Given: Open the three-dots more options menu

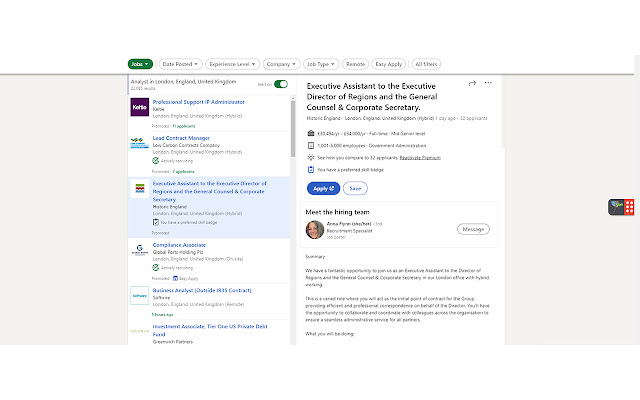Looking at the screenshot, I should [488, 83].
